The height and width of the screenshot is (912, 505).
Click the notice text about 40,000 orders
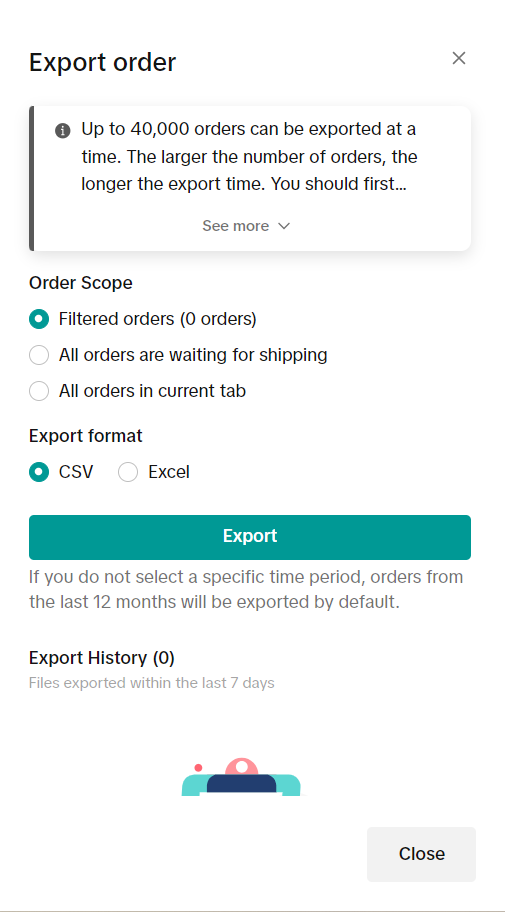point(249,156)
